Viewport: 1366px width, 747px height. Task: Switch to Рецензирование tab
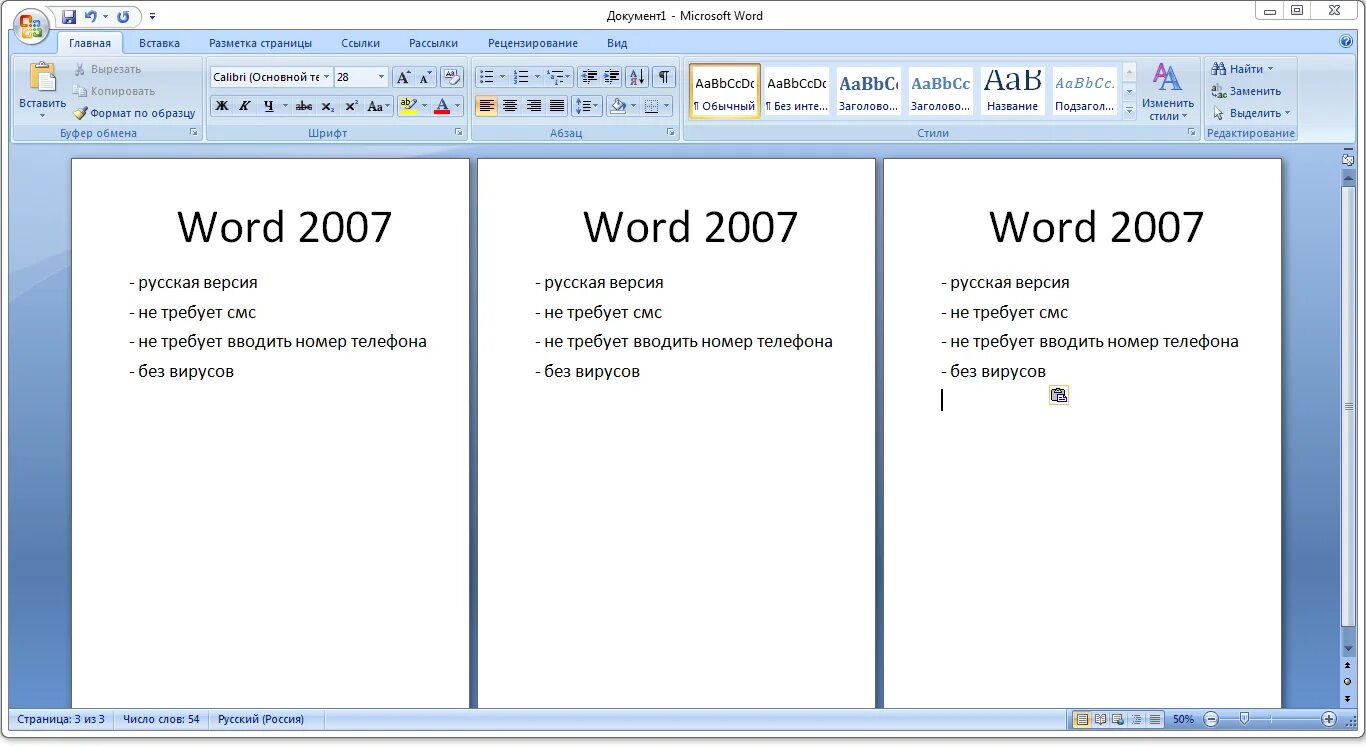(x=533, y=43)
